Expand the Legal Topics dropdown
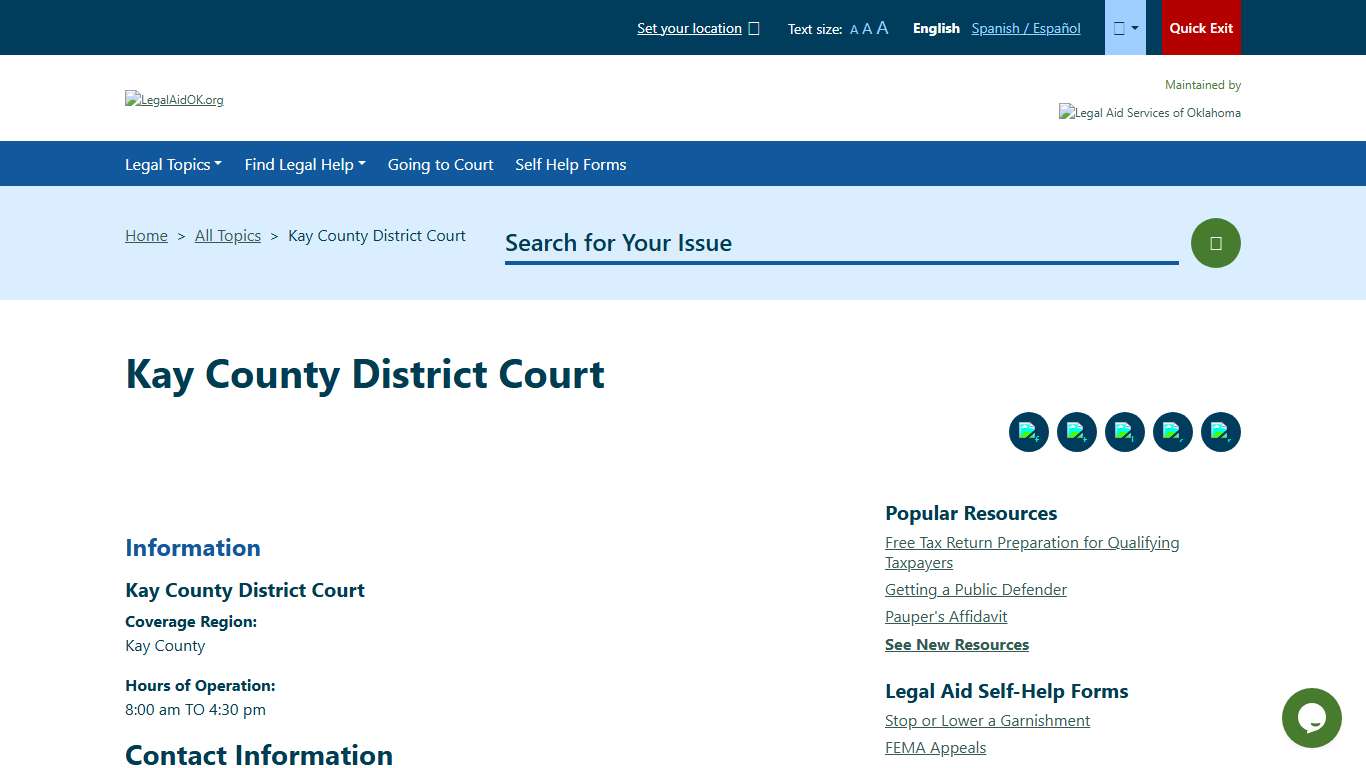 (x=173, y=164)
